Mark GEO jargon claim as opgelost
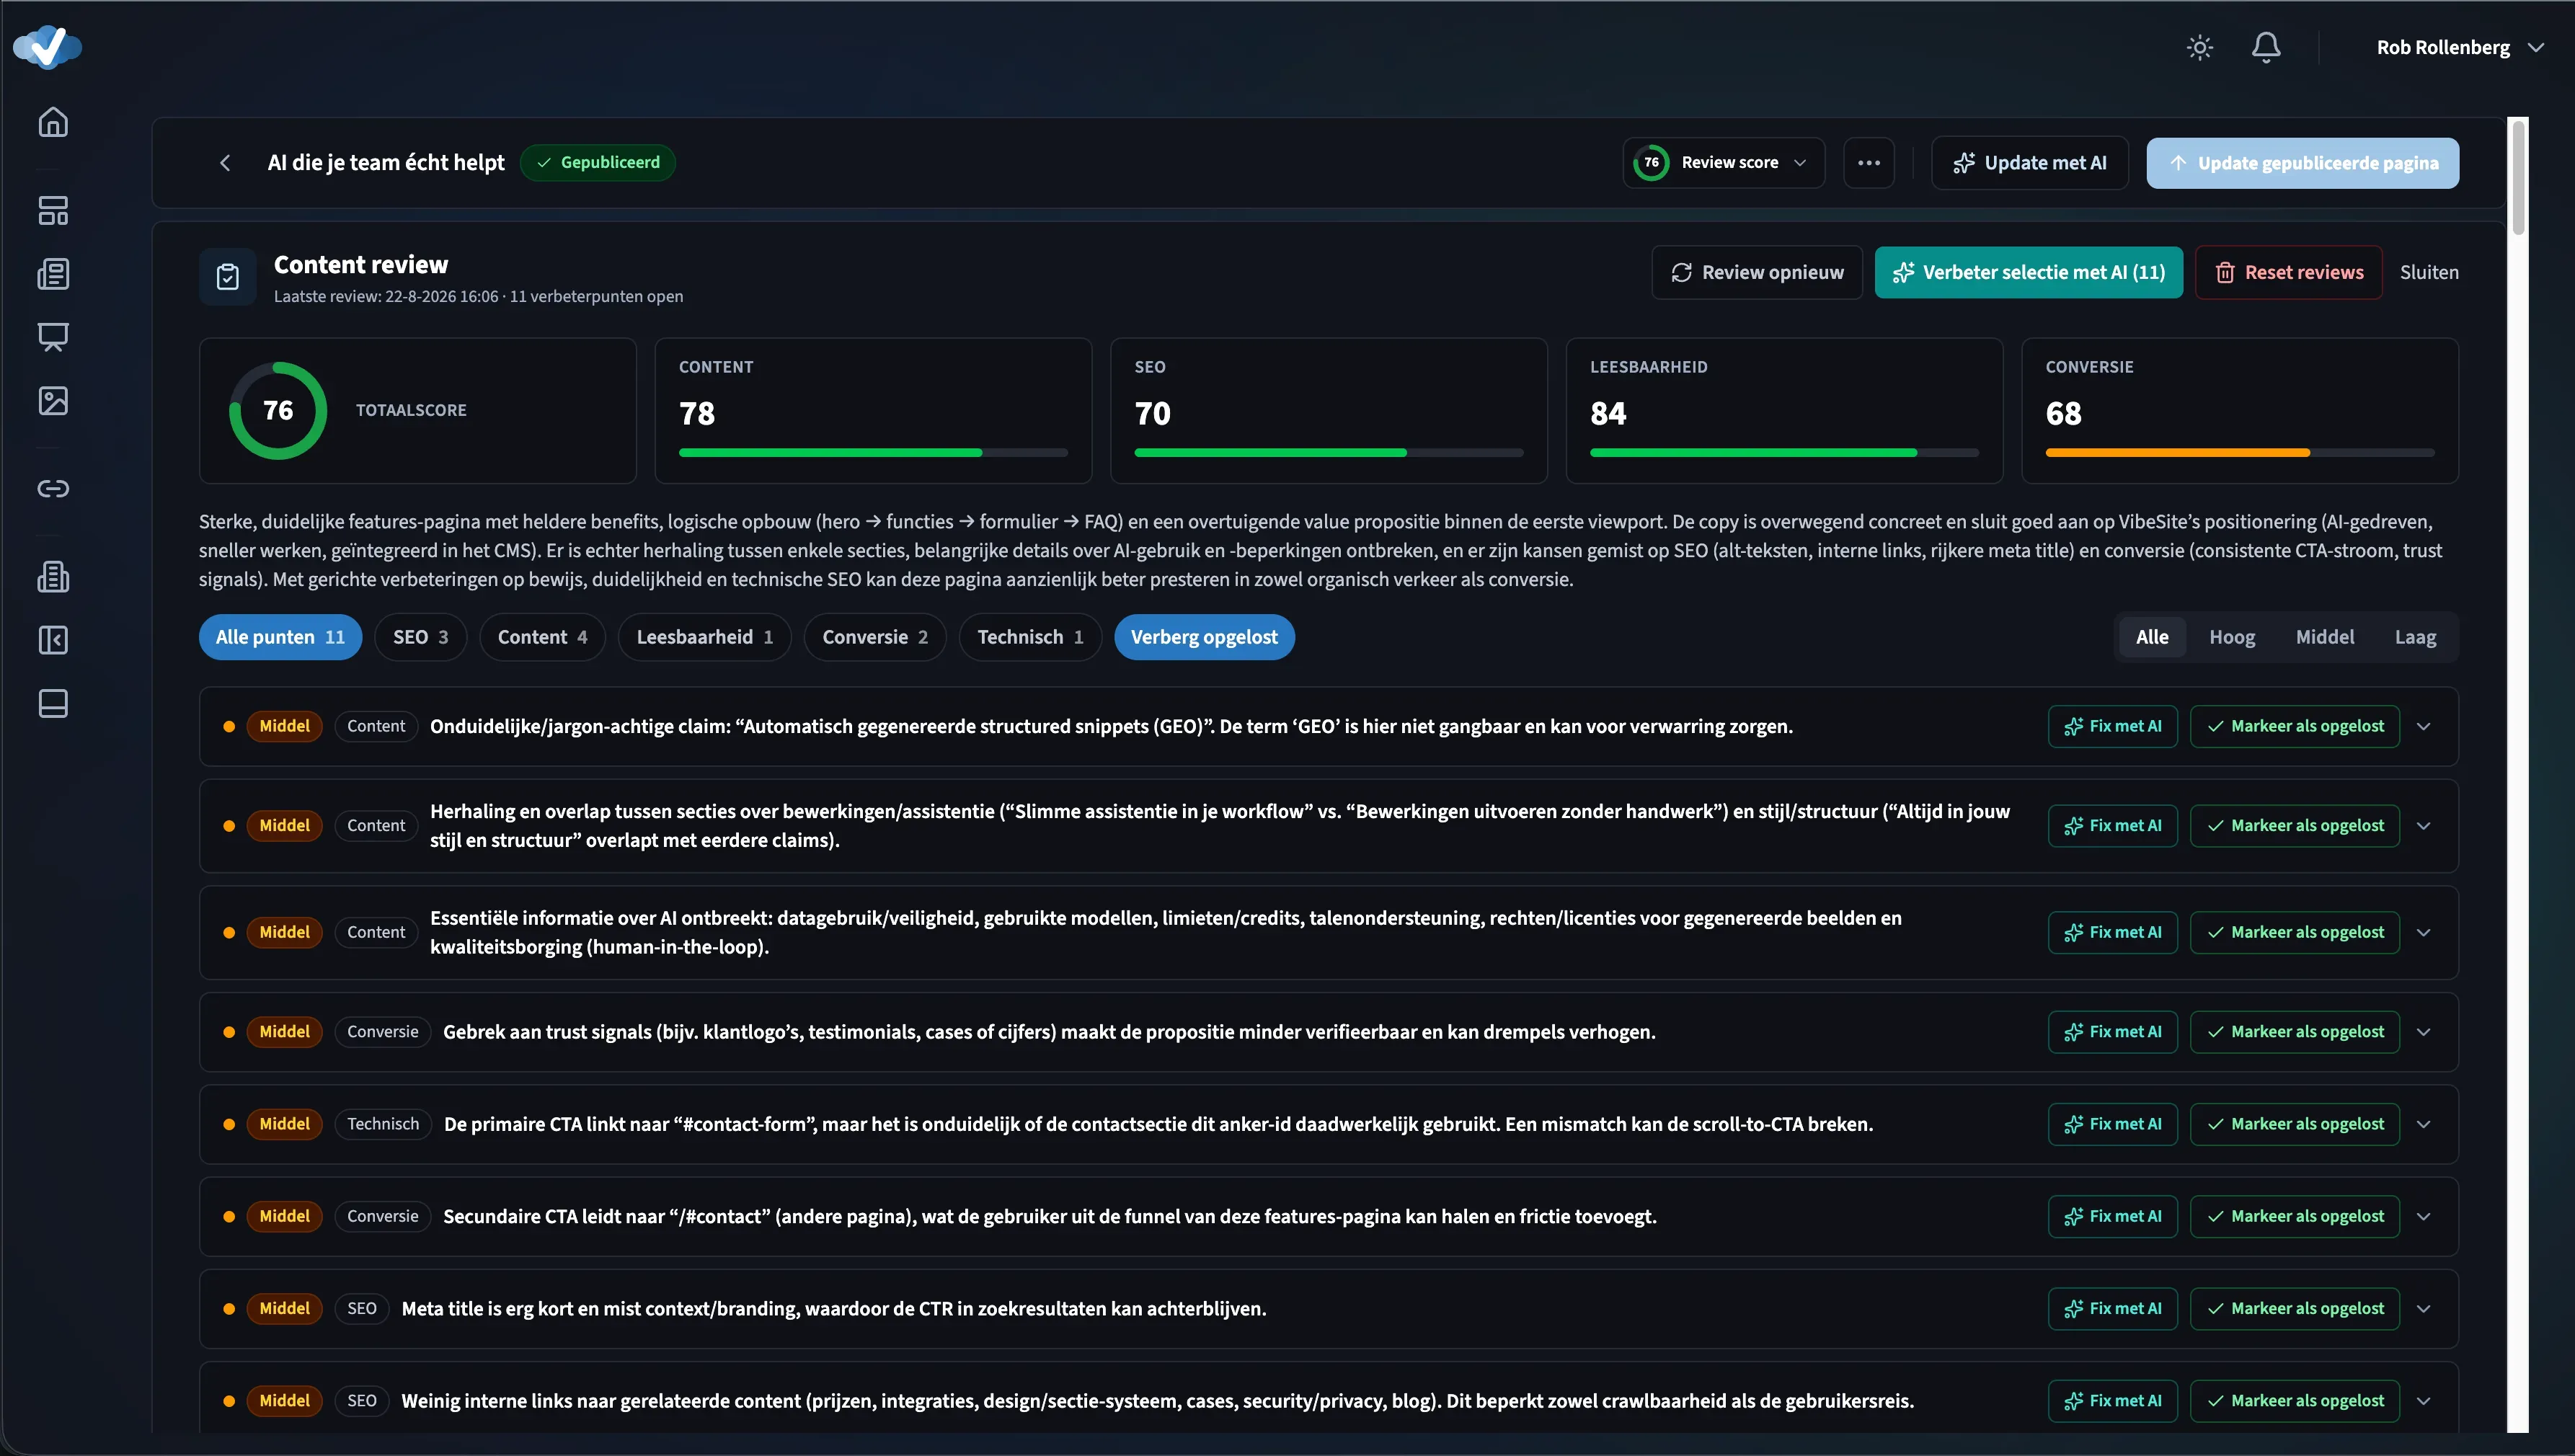The width and height of the screenshot is (2575, 1456). pyautogui.click(x=2295, y=727)
